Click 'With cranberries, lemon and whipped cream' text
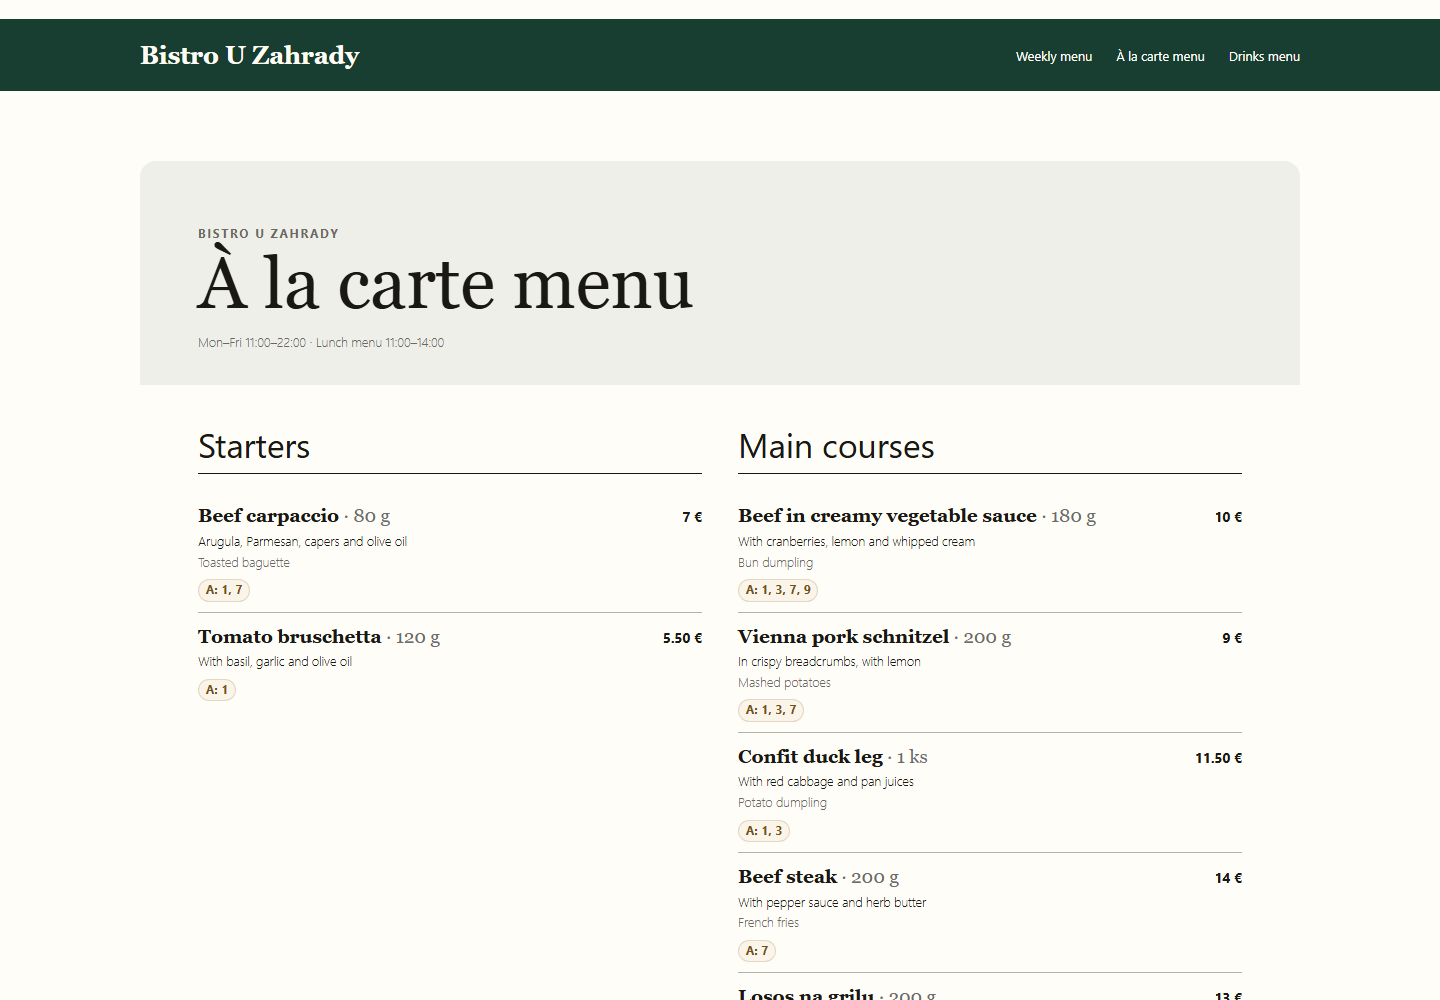 point(856,541)
